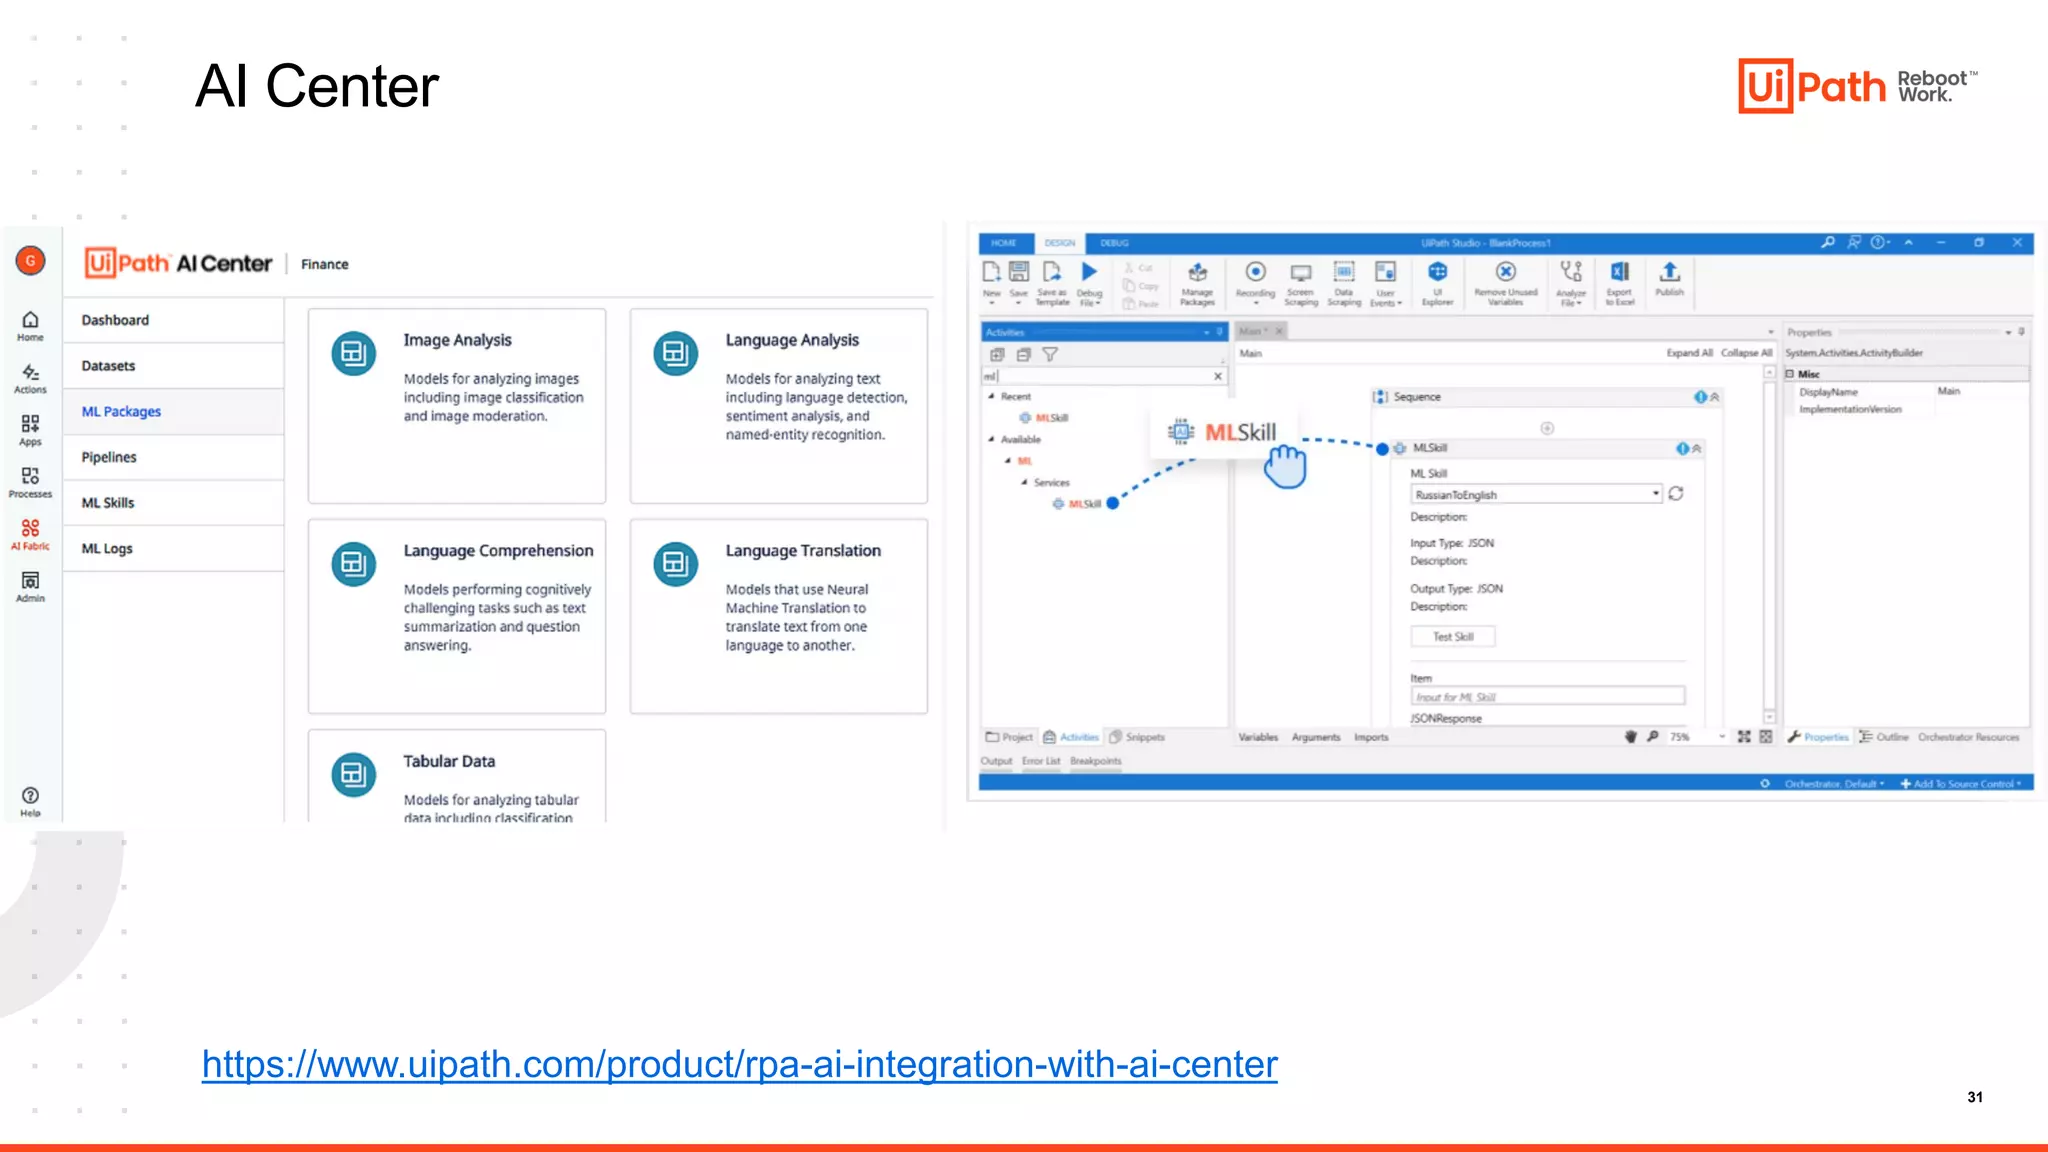This screenshot has width=2048, height=1152.
Task: Click Save as Template in Studio ribbon
Action: [x=1052, y=283]
